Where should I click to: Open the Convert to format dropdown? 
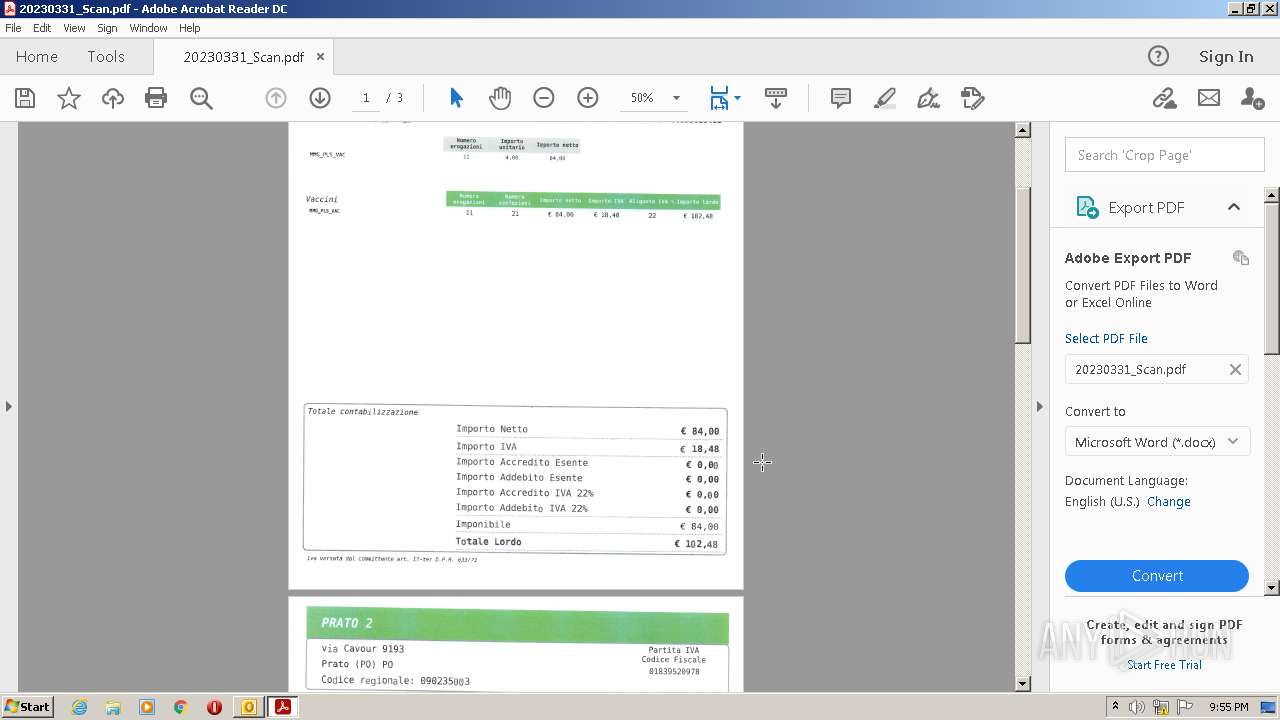(x=1157, y=442)
